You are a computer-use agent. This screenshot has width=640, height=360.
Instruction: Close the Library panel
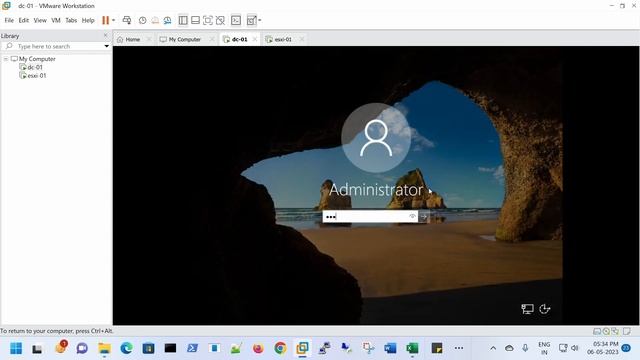[106, 36]
